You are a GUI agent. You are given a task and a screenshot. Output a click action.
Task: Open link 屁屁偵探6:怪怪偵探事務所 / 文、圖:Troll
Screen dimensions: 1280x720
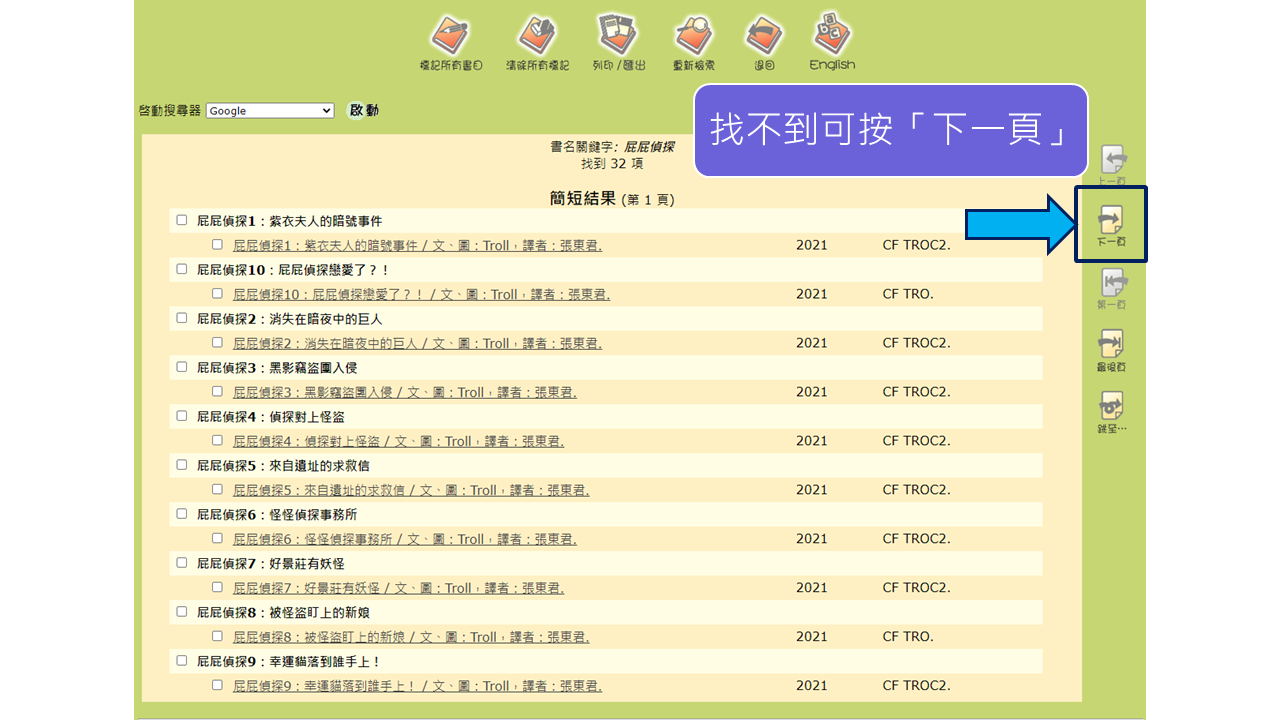(x=405, y=539)
